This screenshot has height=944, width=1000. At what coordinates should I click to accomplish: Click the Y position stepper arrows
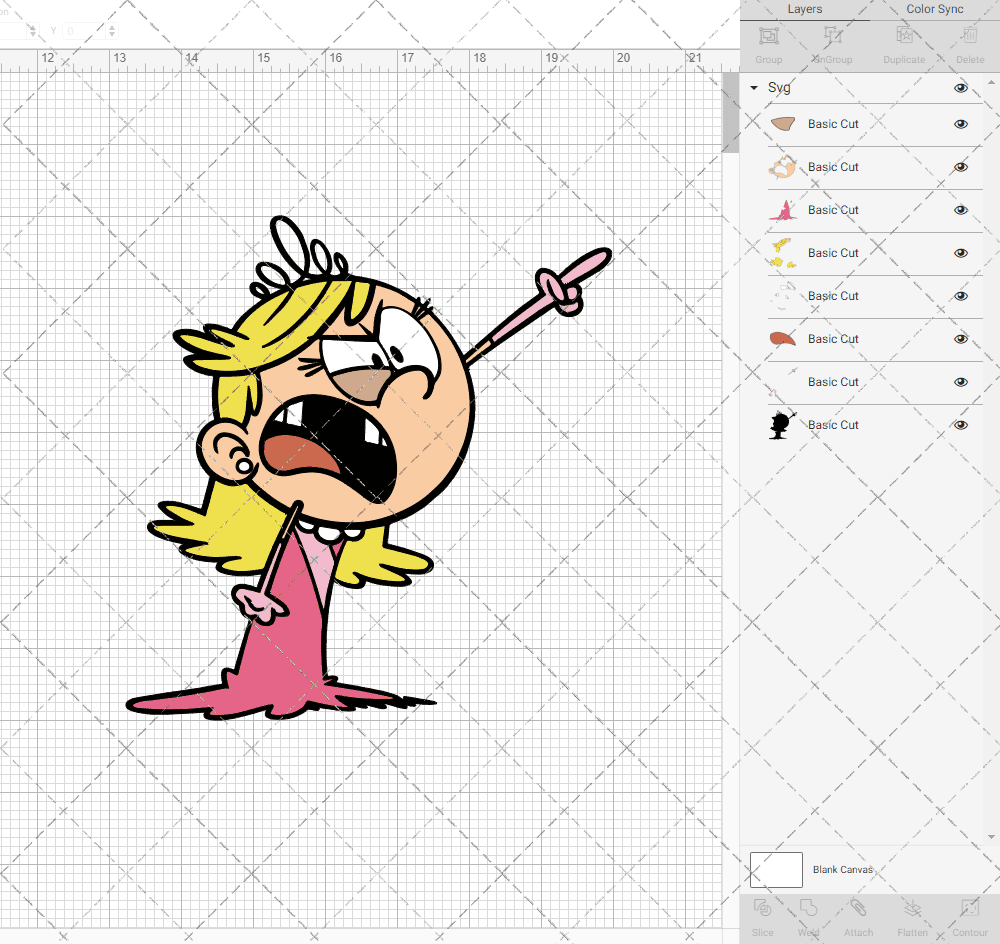tap(112, 30)
